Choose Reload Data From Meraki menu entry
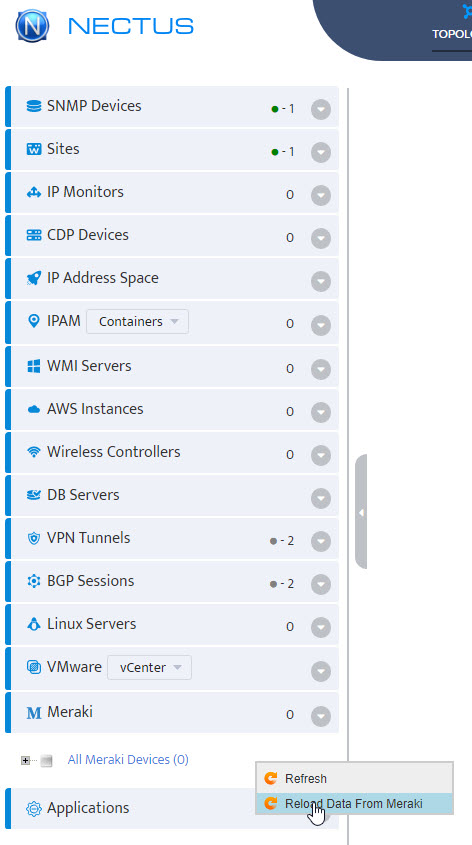The height and width of the screenshot is (845, 472). 355,804
